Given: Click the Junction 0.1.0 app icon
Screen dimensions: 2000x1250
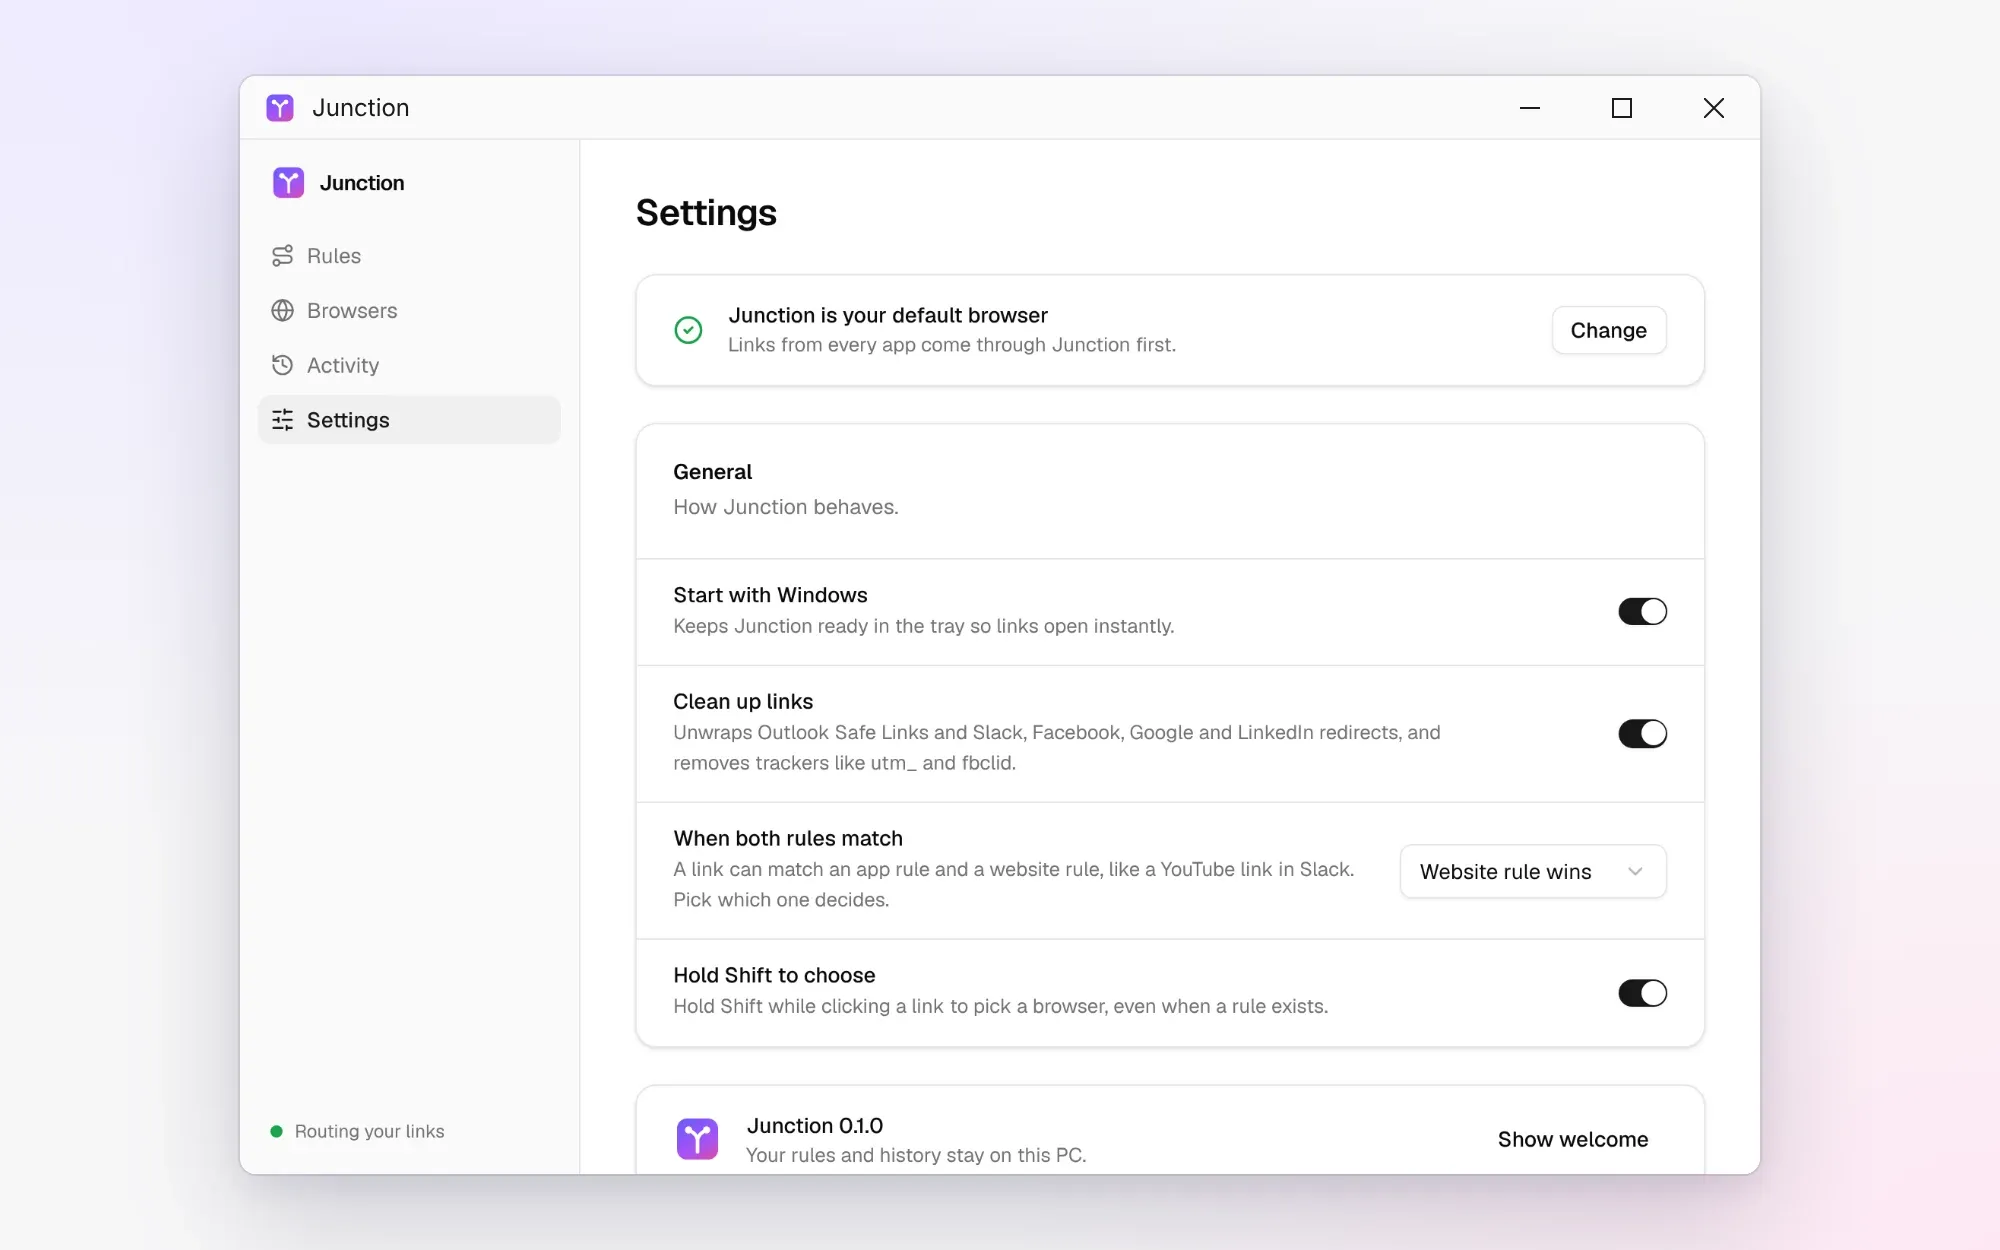Looking at the screenshot, I should pyautogui.click(x=697, y=1139).
